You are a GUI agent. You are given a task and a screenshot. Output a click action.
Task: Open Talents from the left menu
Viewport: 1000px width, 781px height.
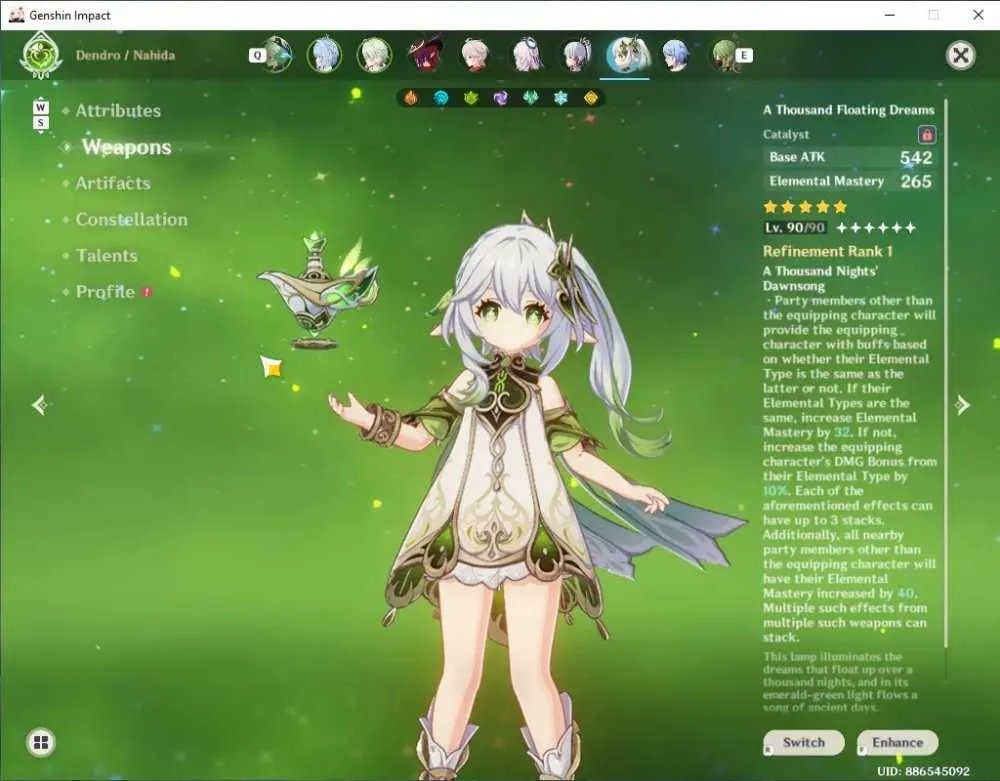pyautogui.click(x=107, y=256)
